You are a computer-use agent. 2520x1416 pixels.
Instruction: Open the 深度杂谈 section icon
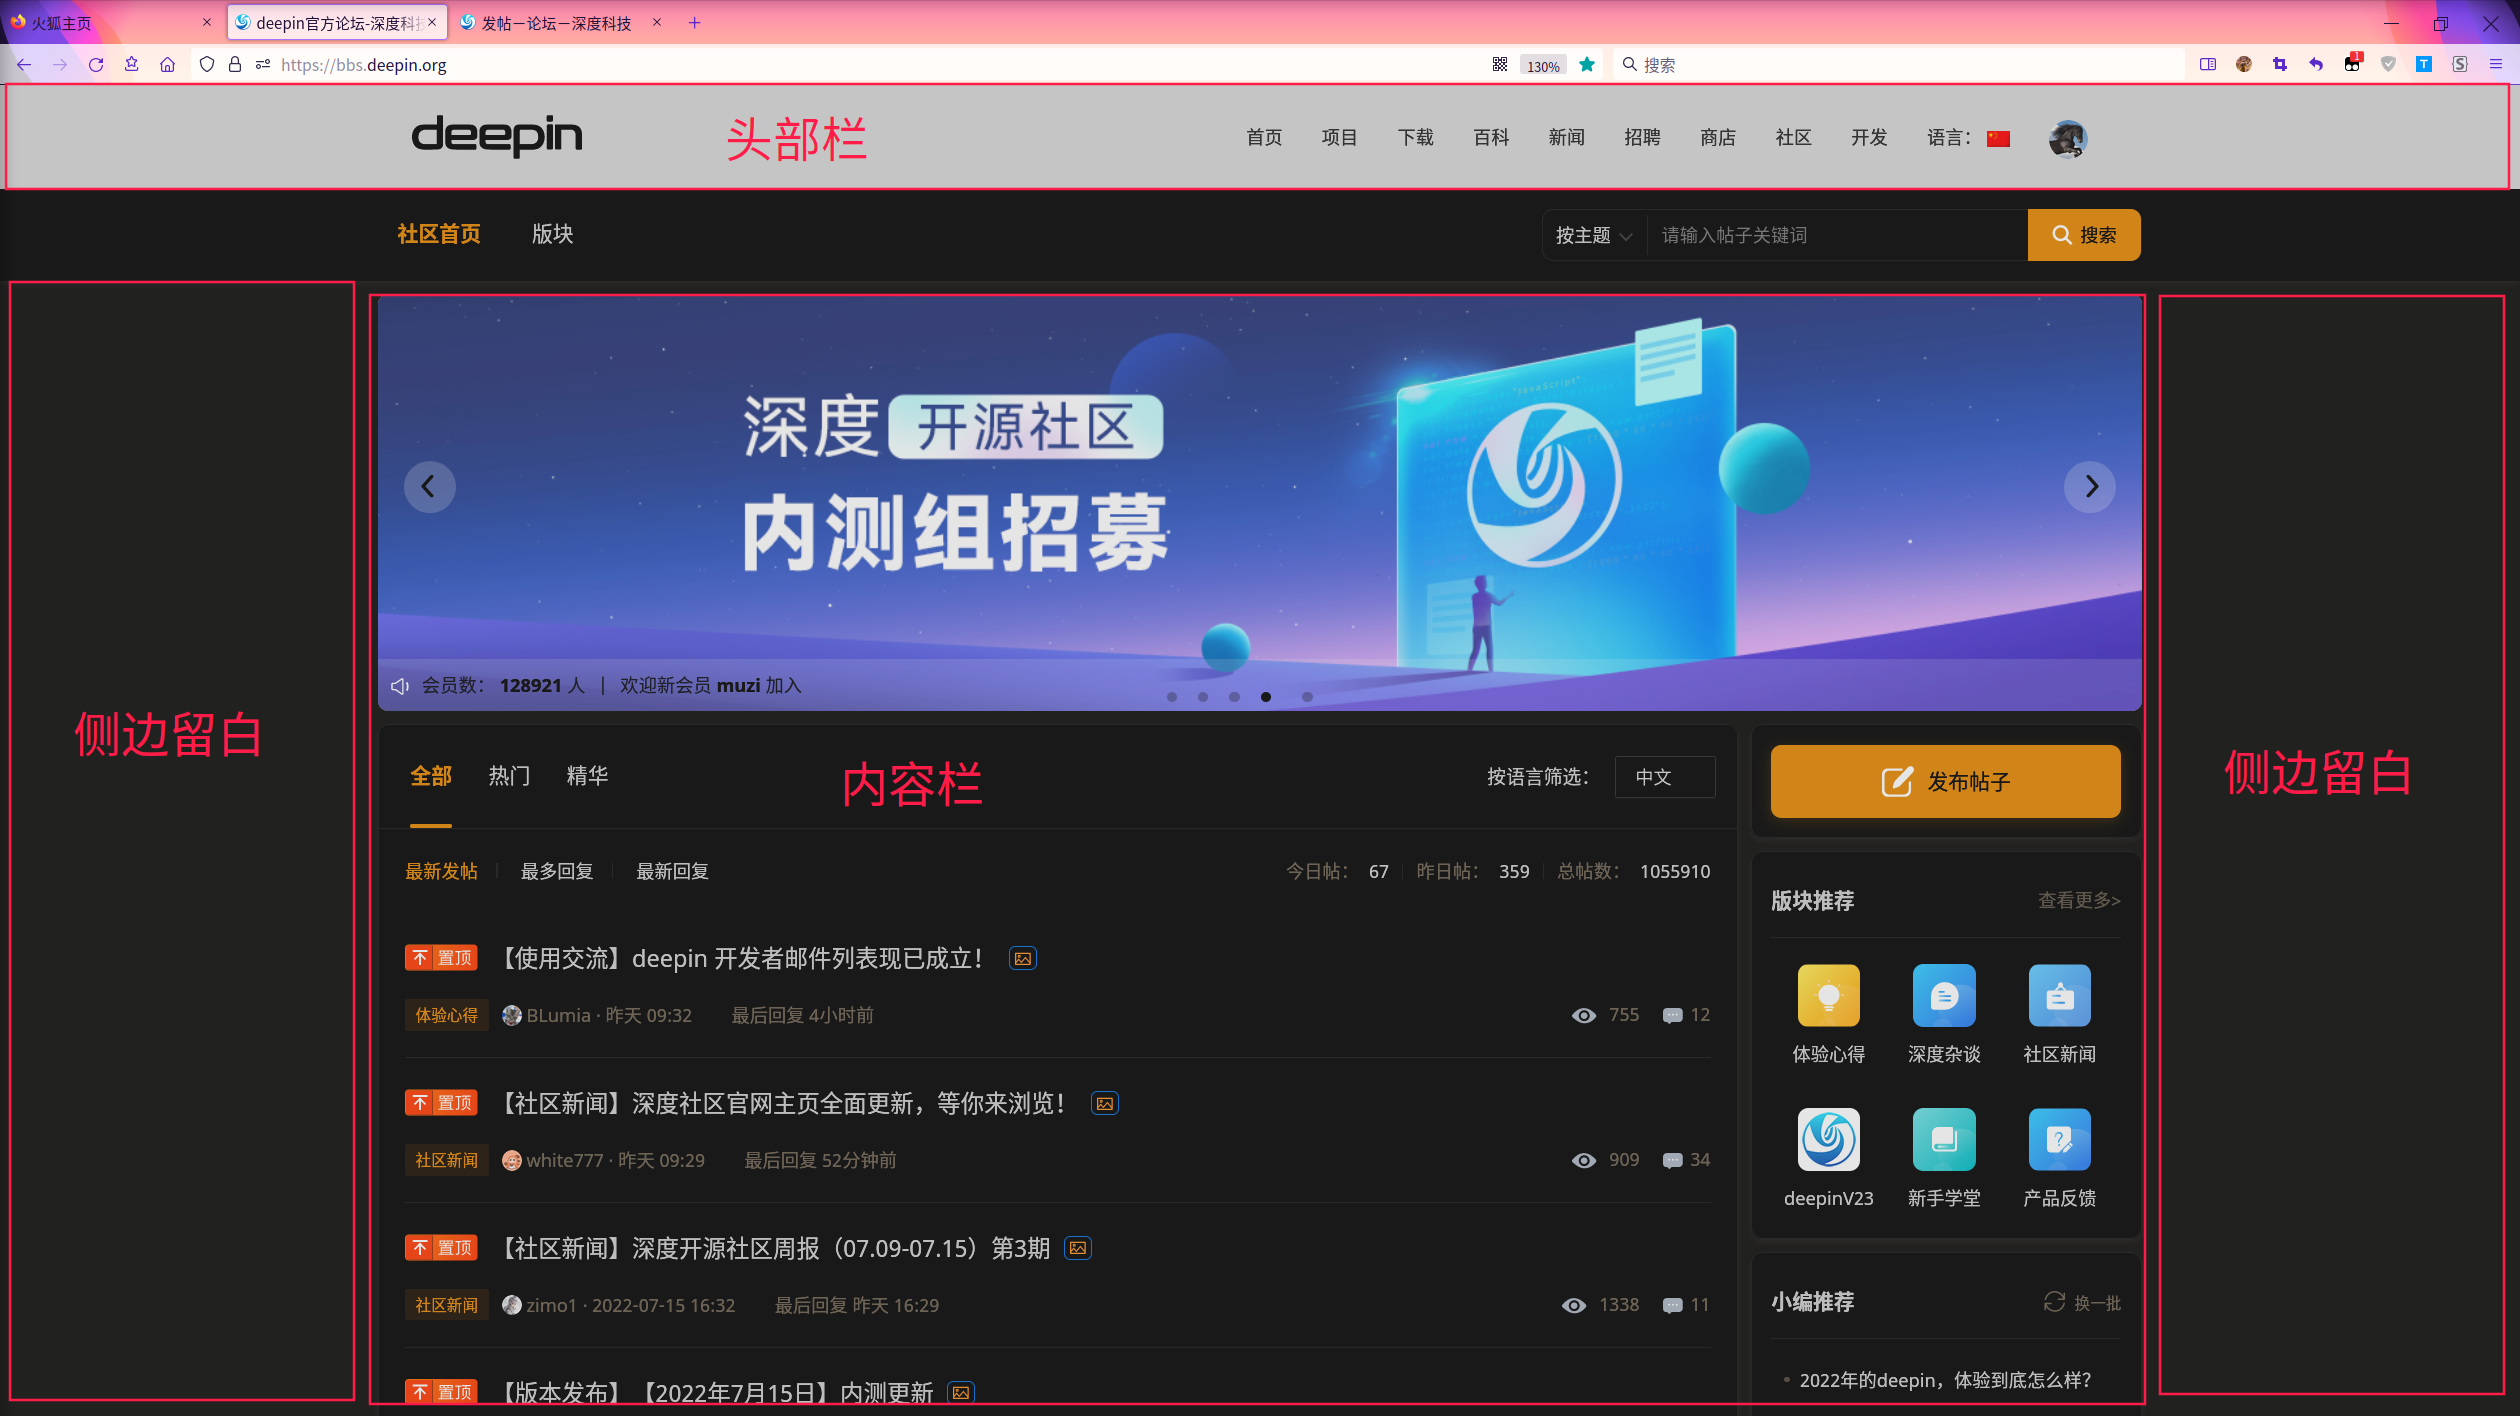1944,996
